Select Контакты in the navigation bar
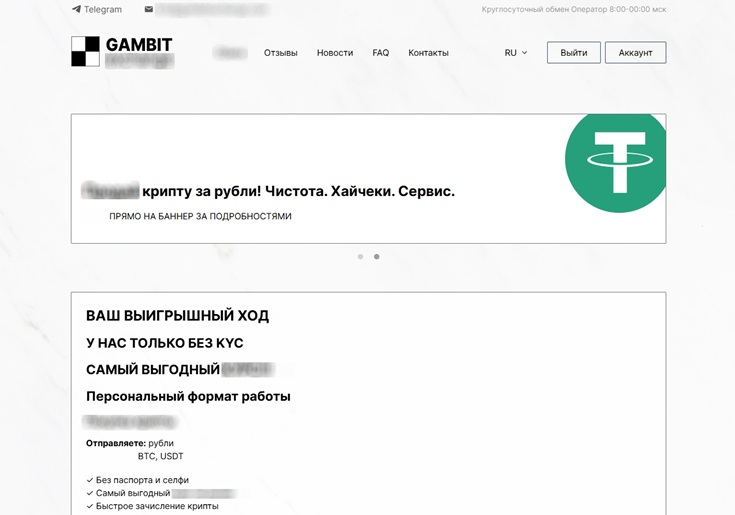735x515 pixels. (x=428, y=53)
